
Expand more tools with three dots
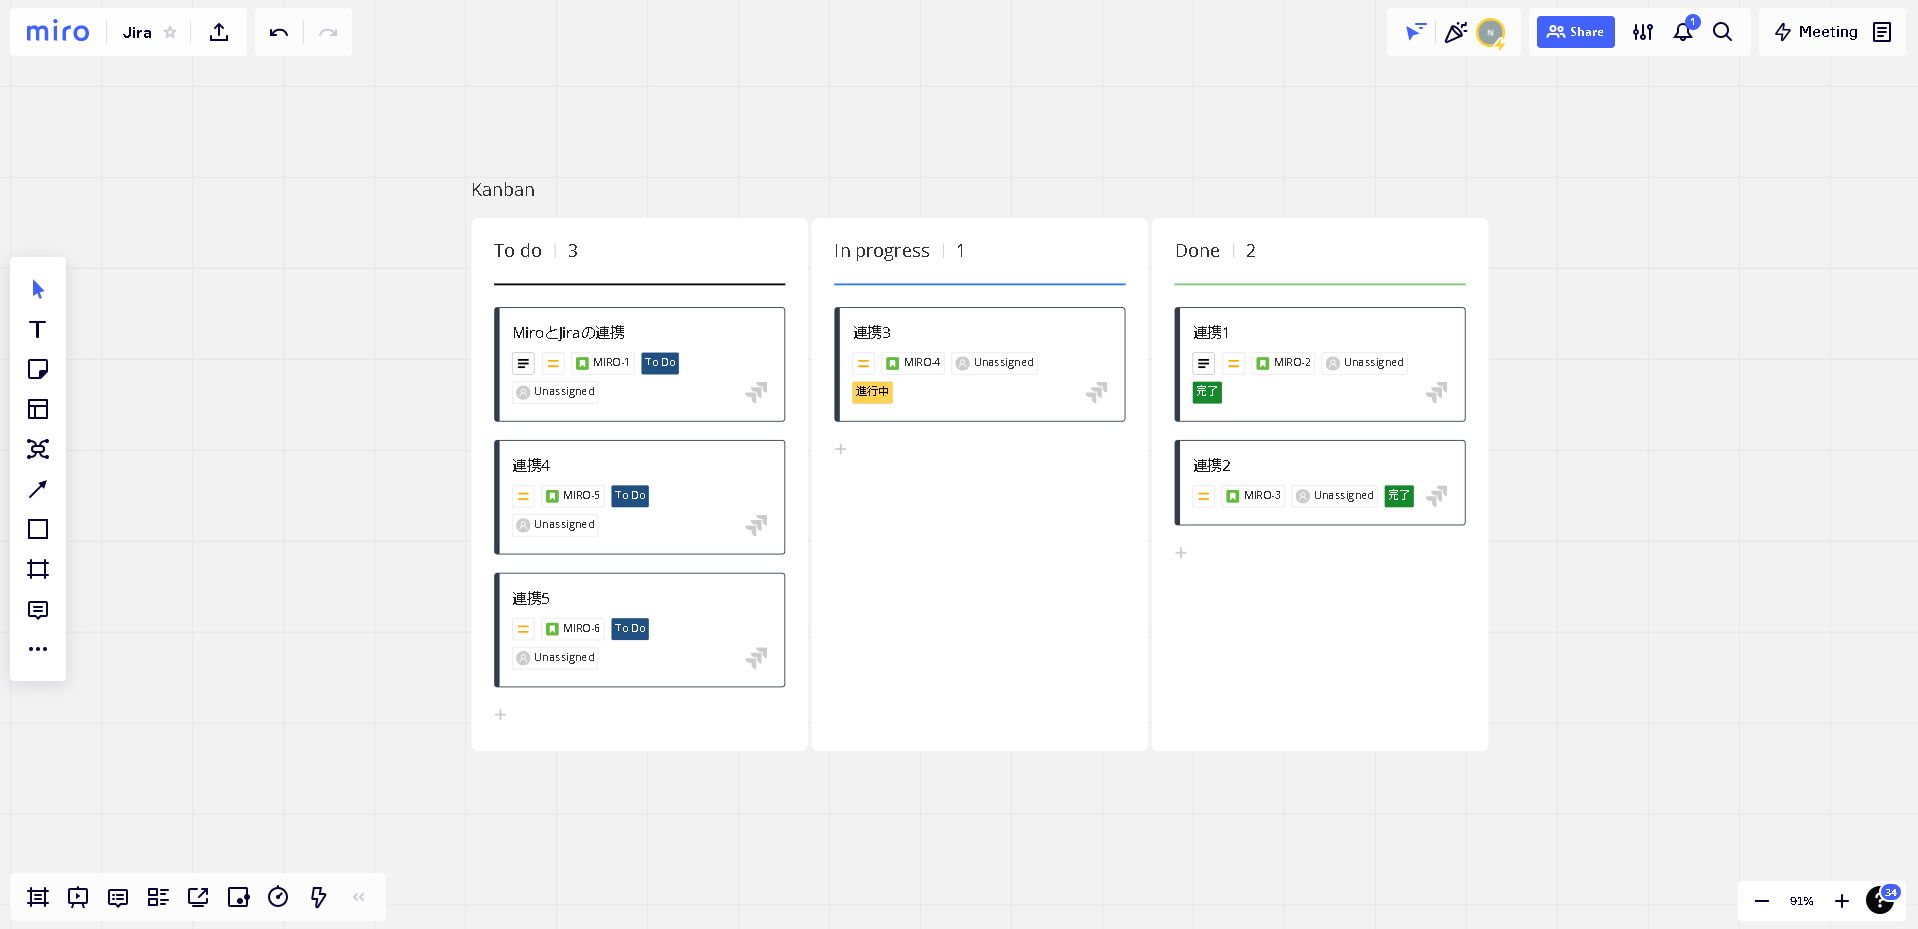click(x=38, y=649)
